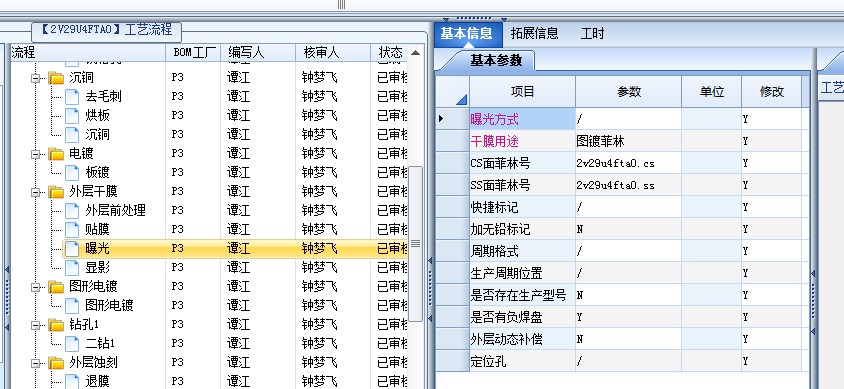Viewport: 844px width, 389px height.
Task: Click the 外层动态补偿 row label
Action: click(506, 340)
